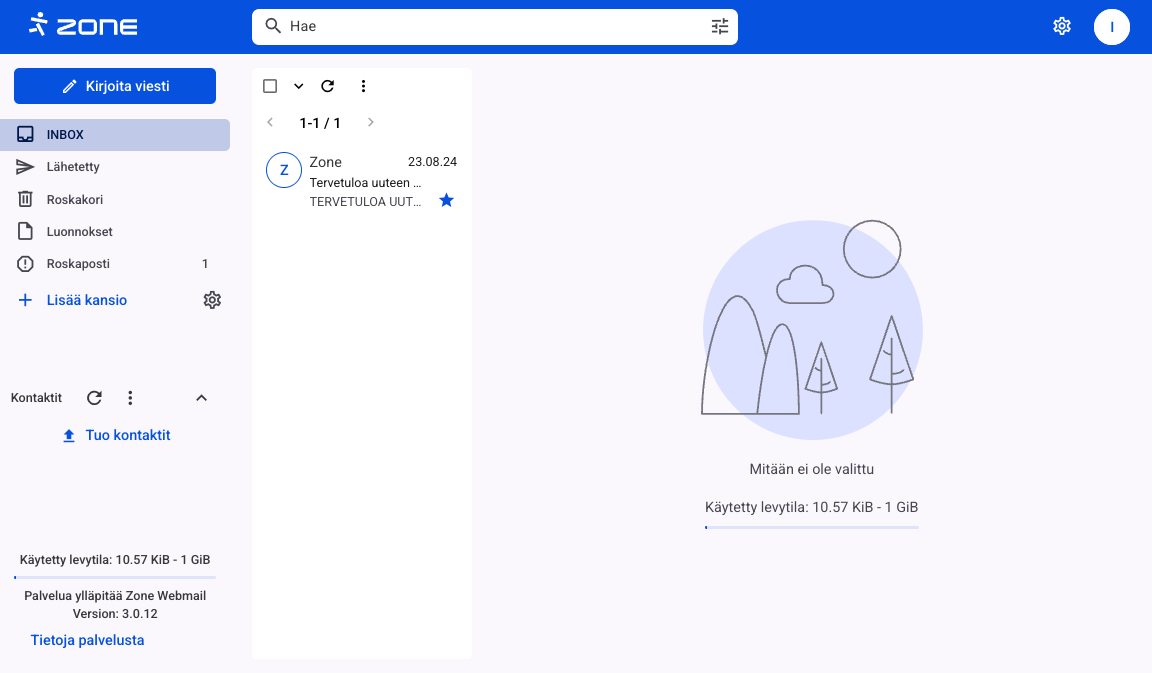Viewport: 1152px width, 673px height.
Task: Click the Zone logo
Action: coord(83,26)
